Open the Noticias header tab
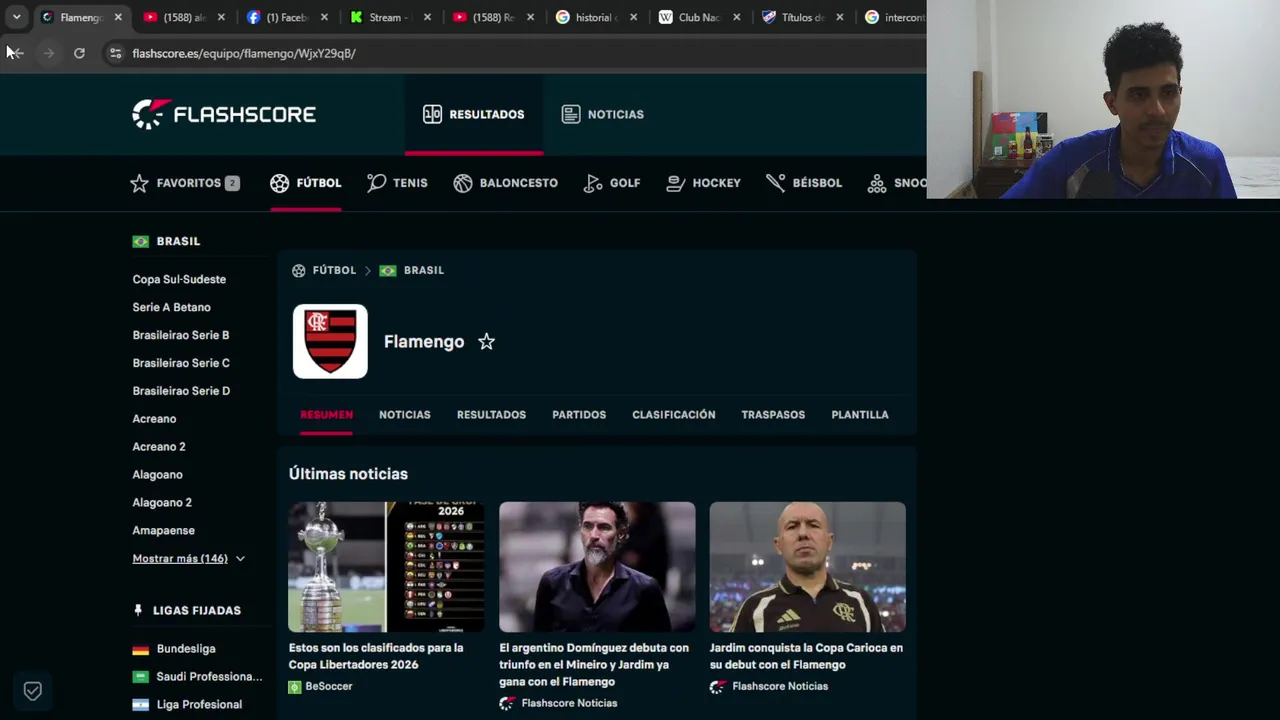This screenshot has height=720, width=1280. coord(602,114)
